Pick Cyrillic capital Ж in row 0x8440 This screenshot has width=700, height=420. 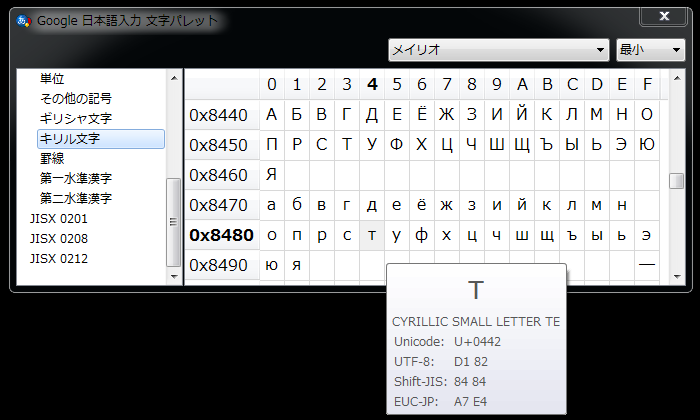pyautogui.click(x=447, y=115)
